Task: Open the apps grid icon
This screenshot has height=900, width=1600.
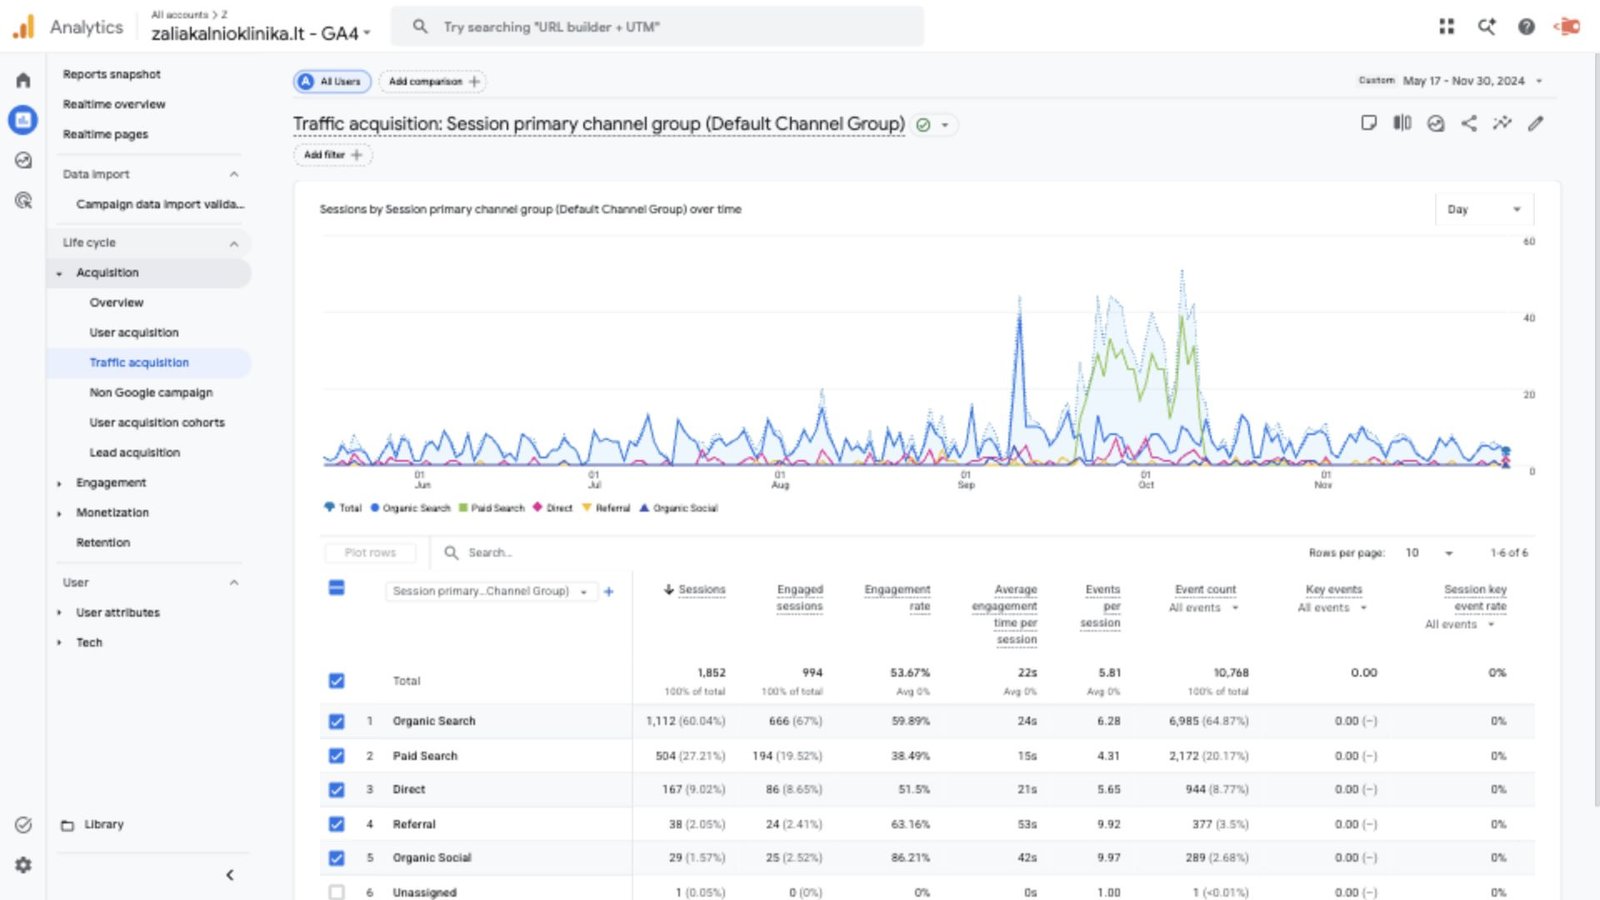Action: [x=1446, y=27]
